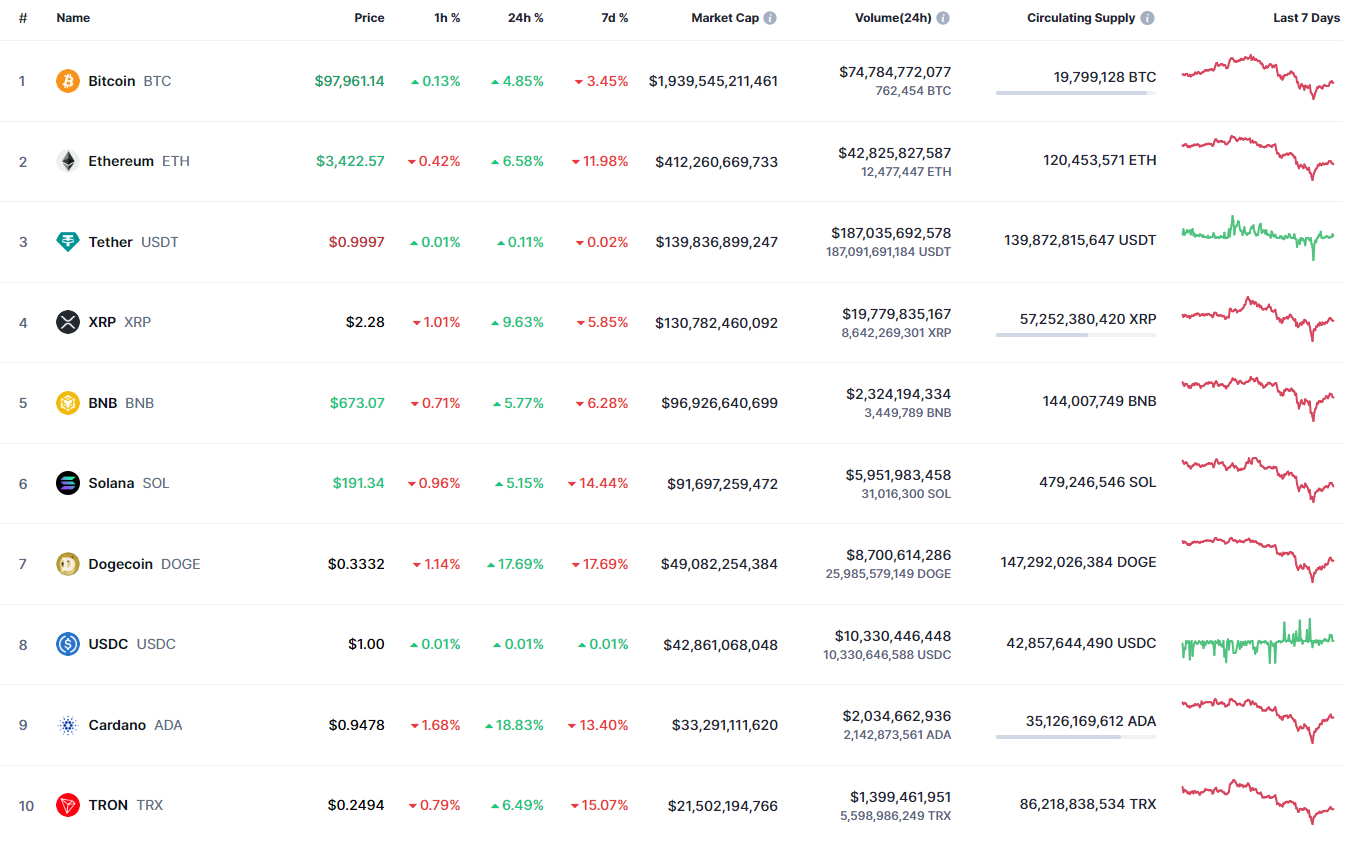This screenshot has width=1351, height=842.
Task: Click the Market Cap info icon
Action: pos(770,18)
